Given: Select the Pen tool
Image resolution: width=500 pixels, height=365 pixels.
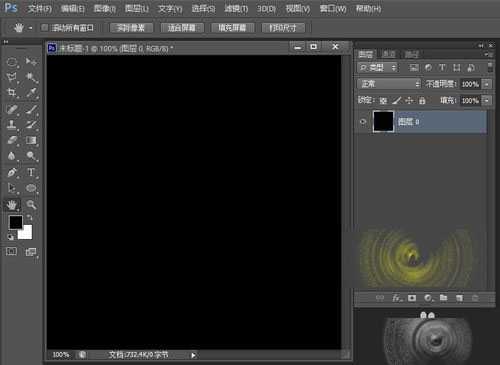Looking at the screenshot, I should click(12, 172).
